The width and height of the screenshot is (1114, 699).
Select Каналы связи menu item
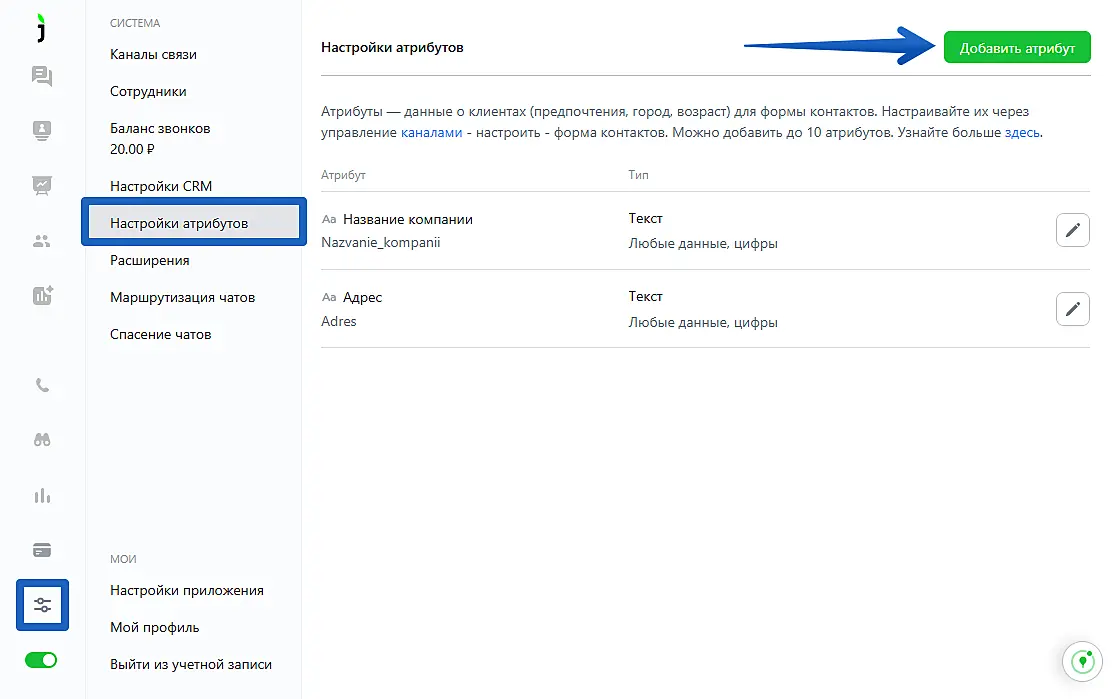point(153,54)
